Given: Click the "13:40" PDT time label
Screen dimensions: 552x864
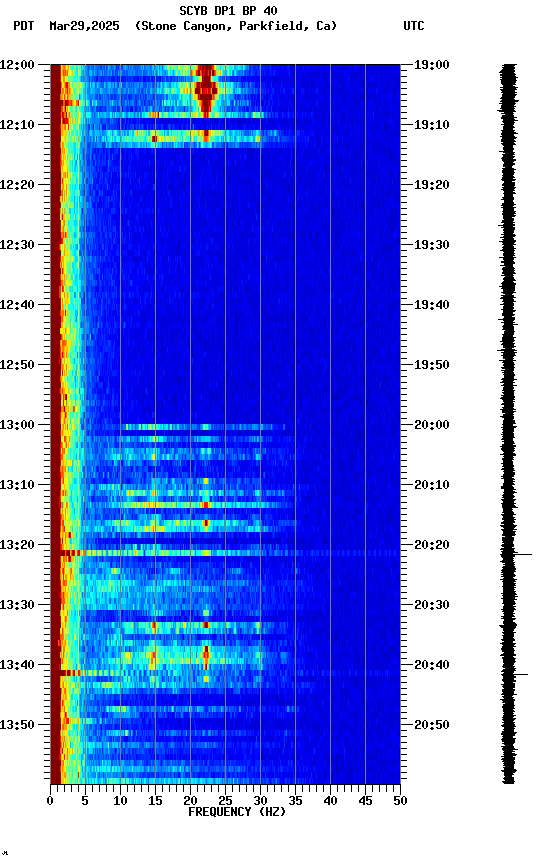Looking at the screenshot, I should pos(17,665).
